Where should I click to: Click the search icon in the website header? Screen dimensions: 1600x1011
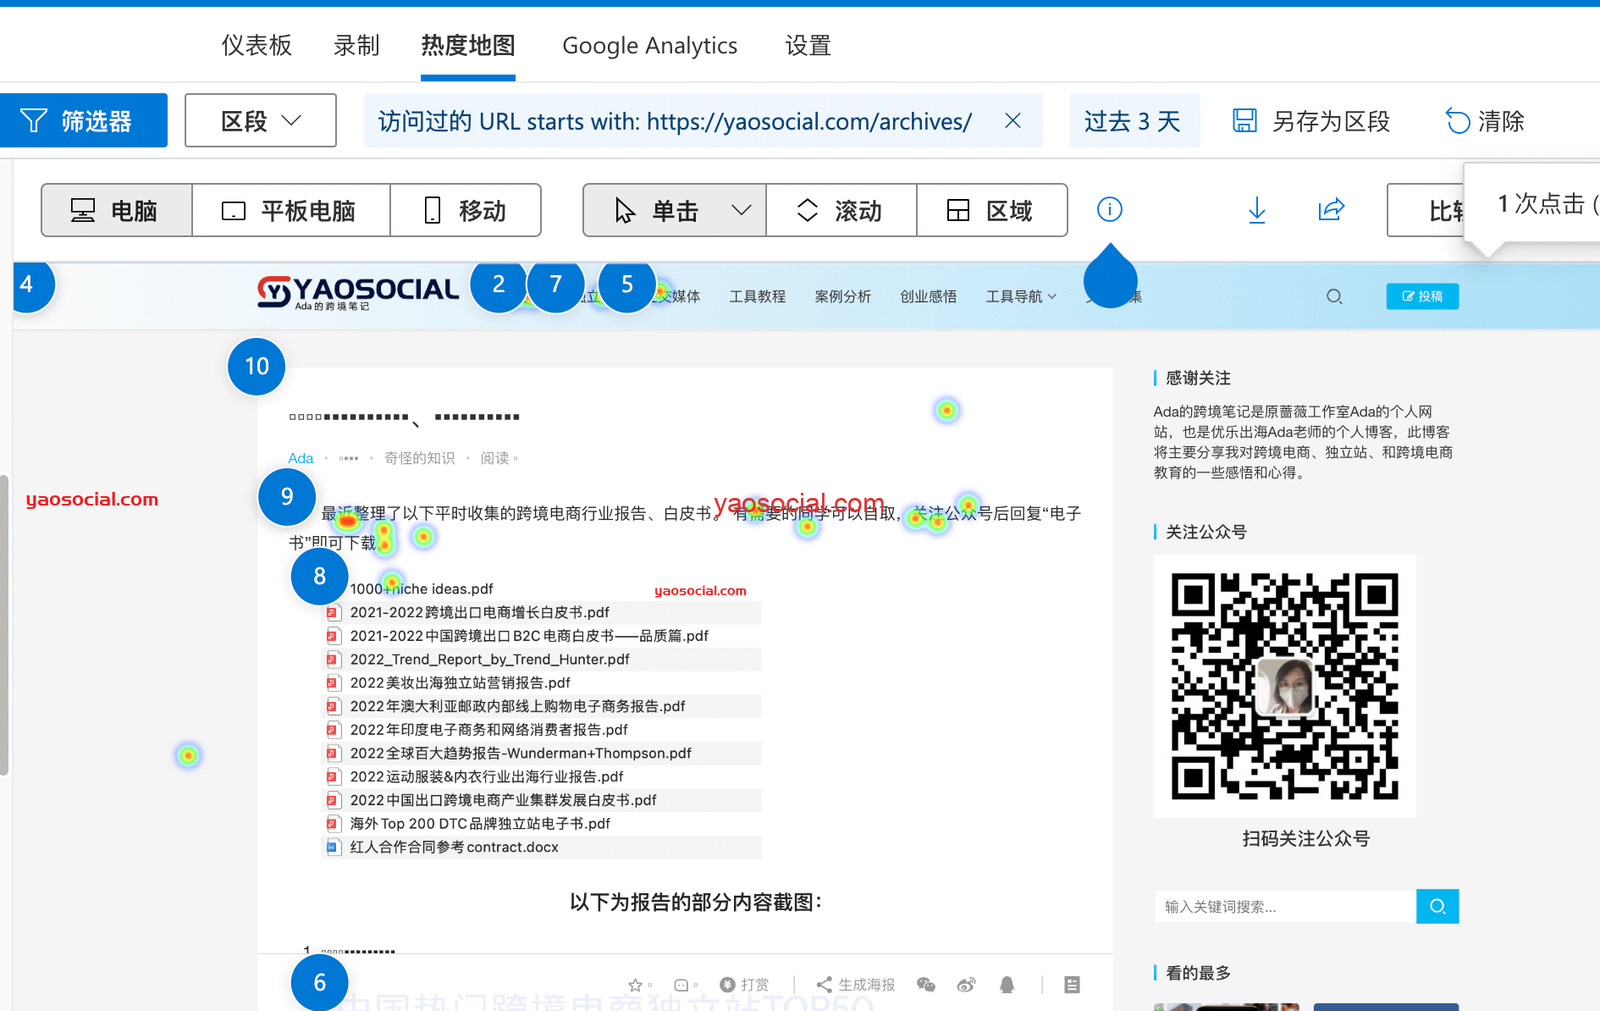click(x=1334, y=297)
